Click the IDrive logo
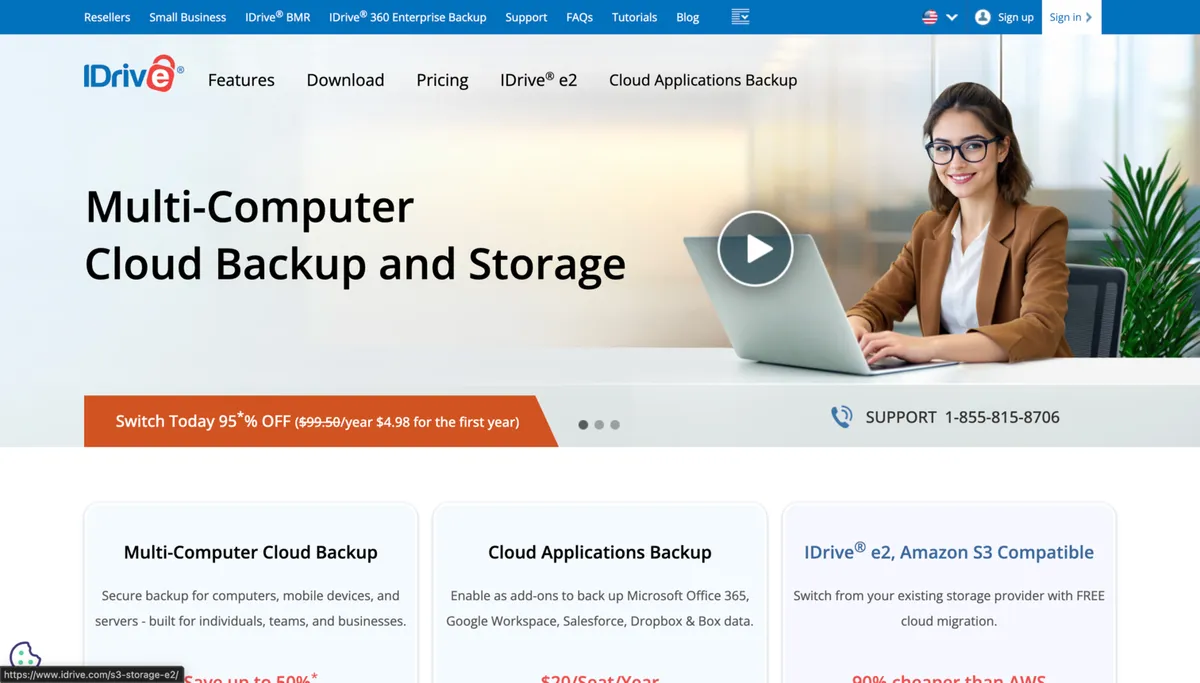The image size is (1200, 683). click(133, 75)
